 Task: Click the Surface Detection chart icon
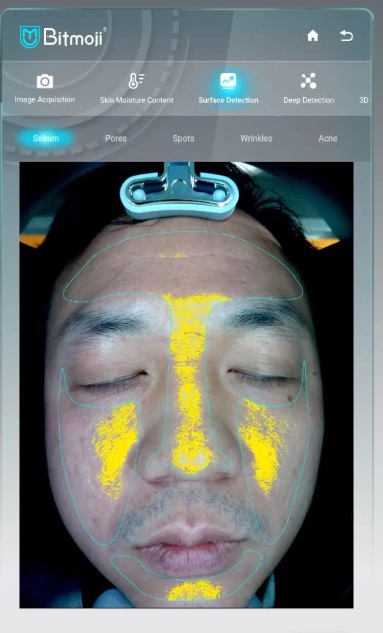point(228,81)
